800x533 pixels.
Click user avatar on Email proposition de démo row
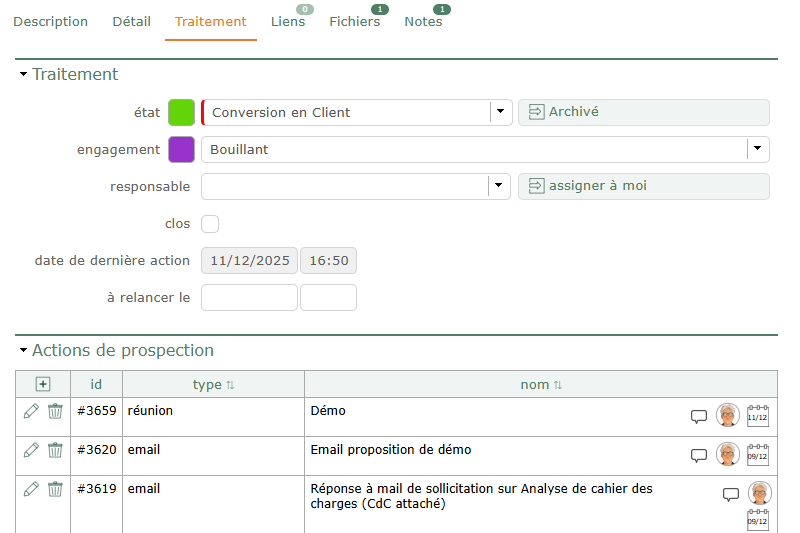[728, 454]
